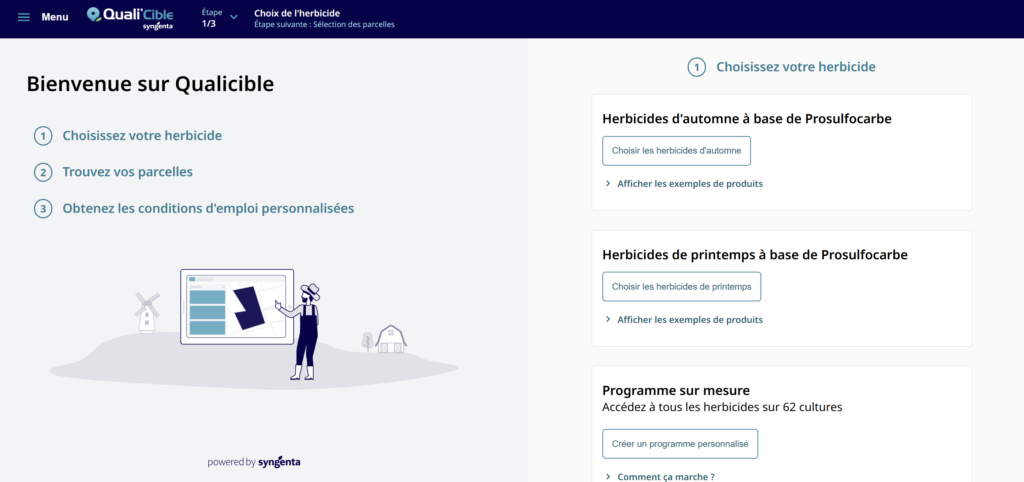Click Choisissez votre herbicide step in left list
This screenshot has height=482, width=1024.
[142, 136]
